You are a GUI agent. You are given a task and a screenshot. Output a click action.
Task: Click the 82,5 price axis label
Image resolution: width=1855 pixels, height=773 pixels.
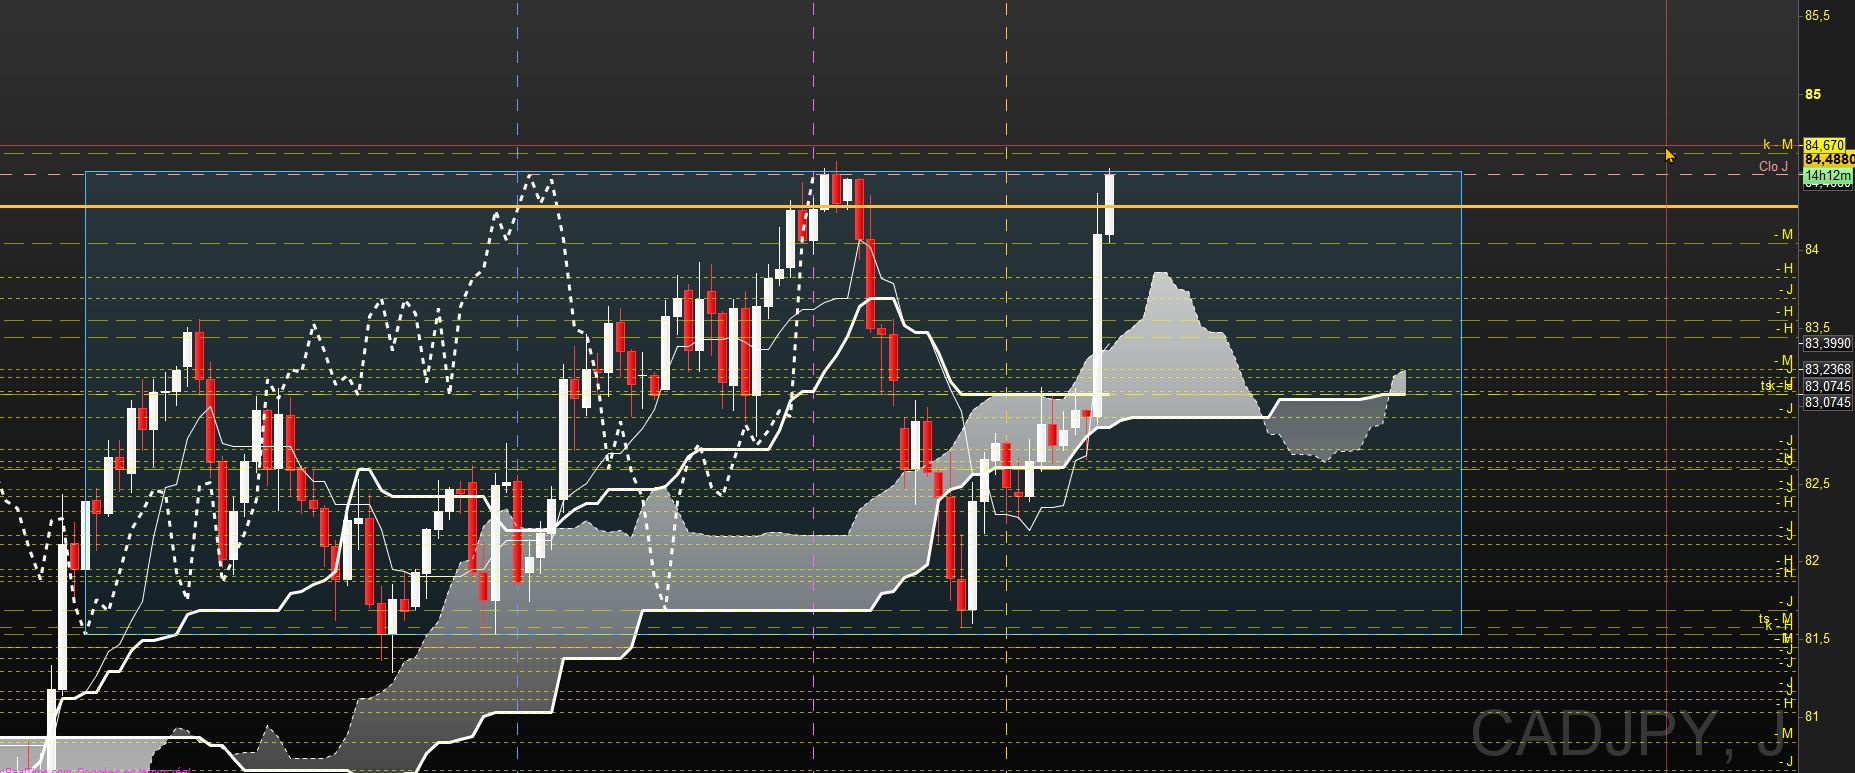tap(1817, 484)
